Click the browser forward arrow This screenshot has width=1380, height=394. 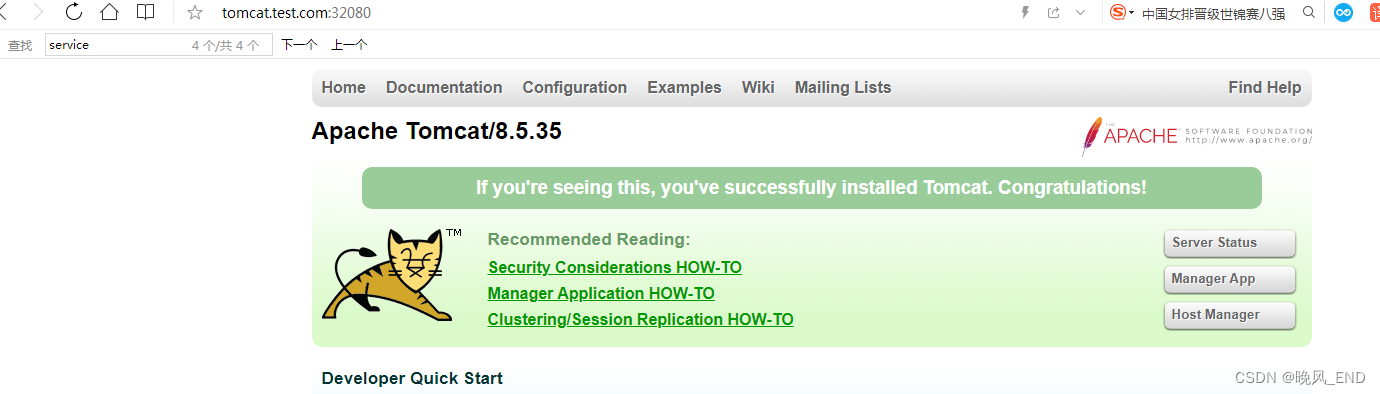click(x=38, y=13)
